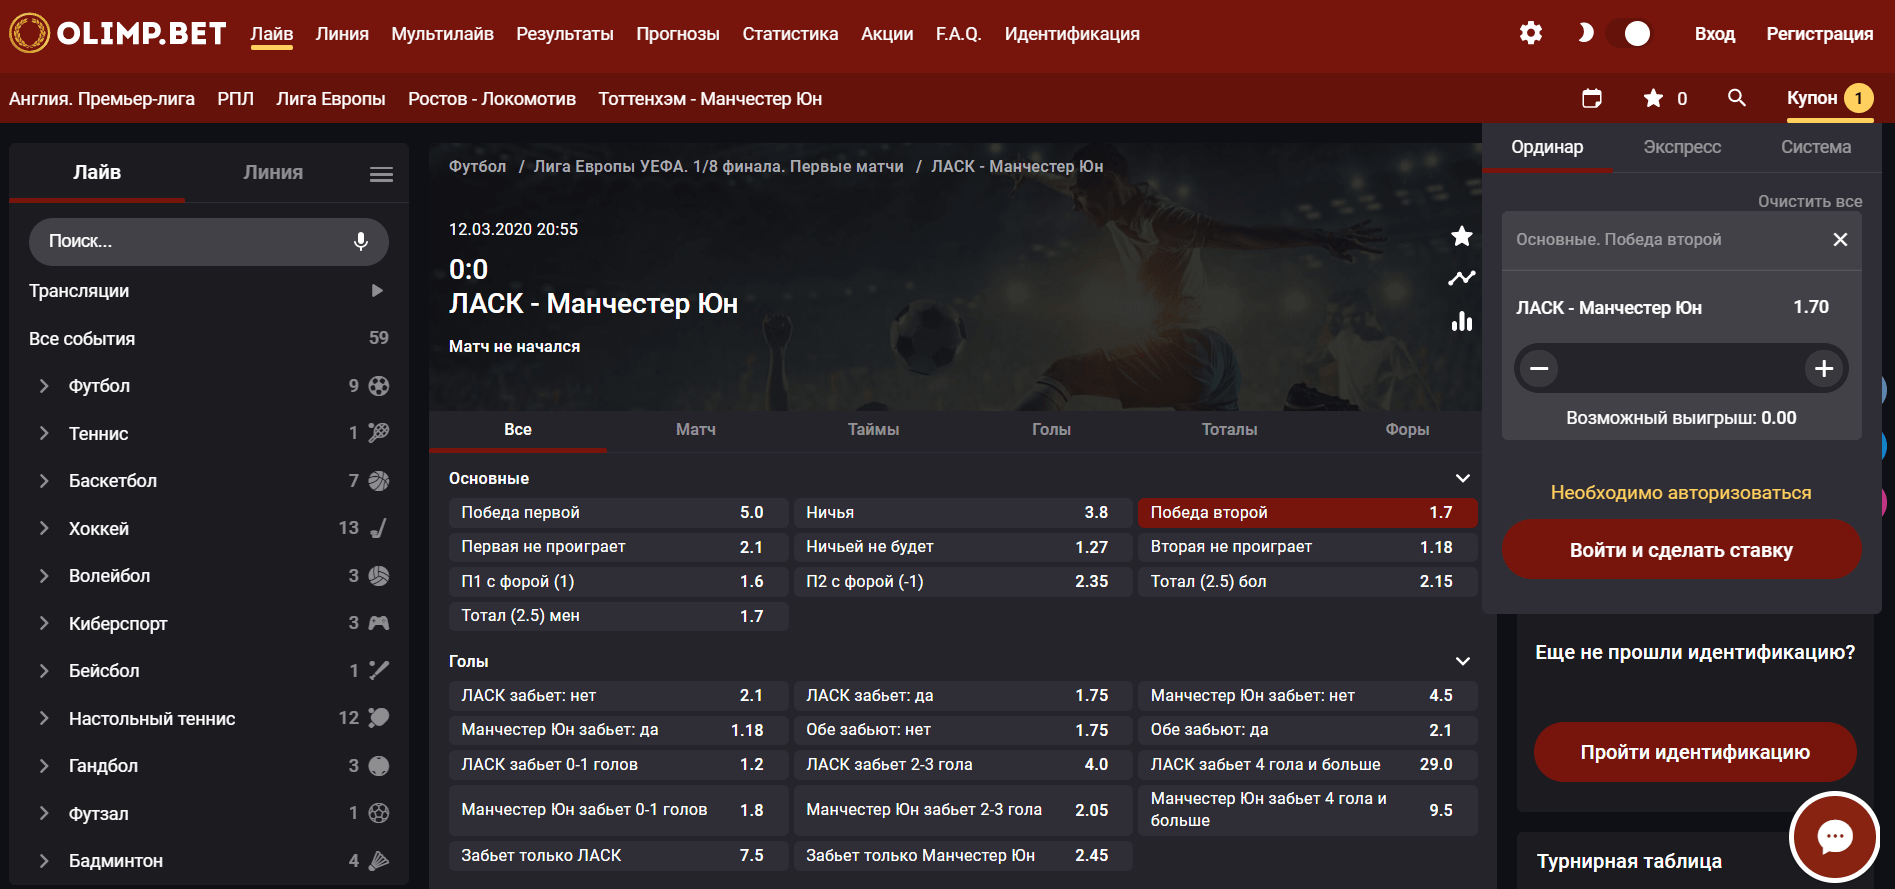Screen dimensions: 1895x889
Task: Open the search magnifier icon
Action: (x=1737, y=98)
